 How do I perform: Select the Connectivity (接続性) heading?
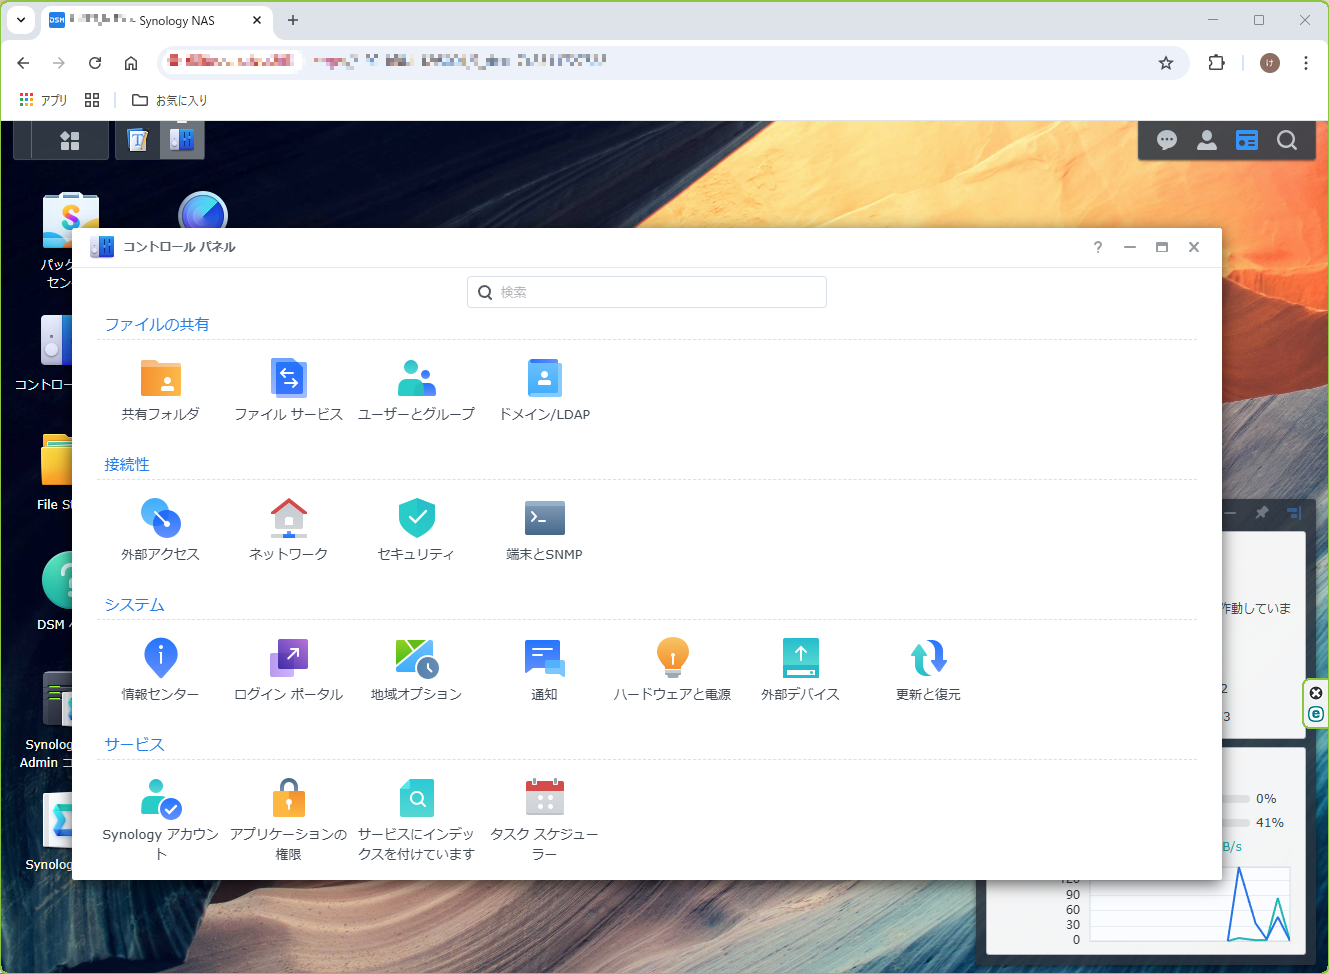[127, 464]
